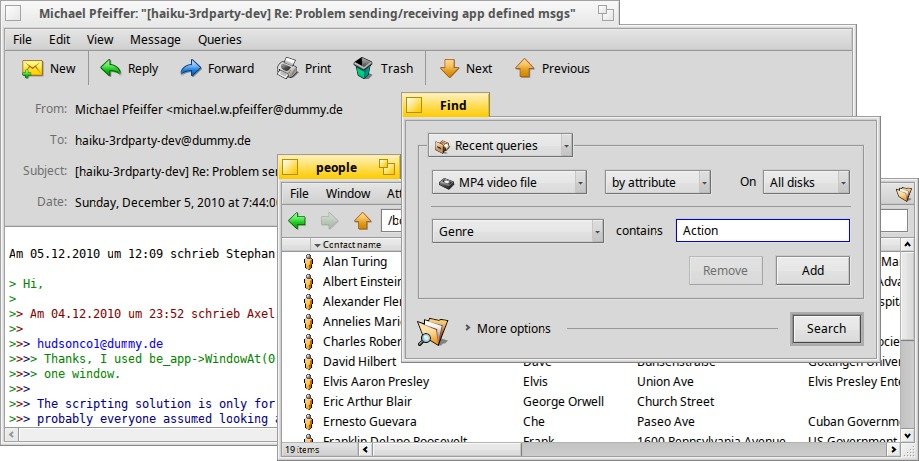Click the person icon beside Charles Robert
This screenshot has width=919, height=461.
308,342
